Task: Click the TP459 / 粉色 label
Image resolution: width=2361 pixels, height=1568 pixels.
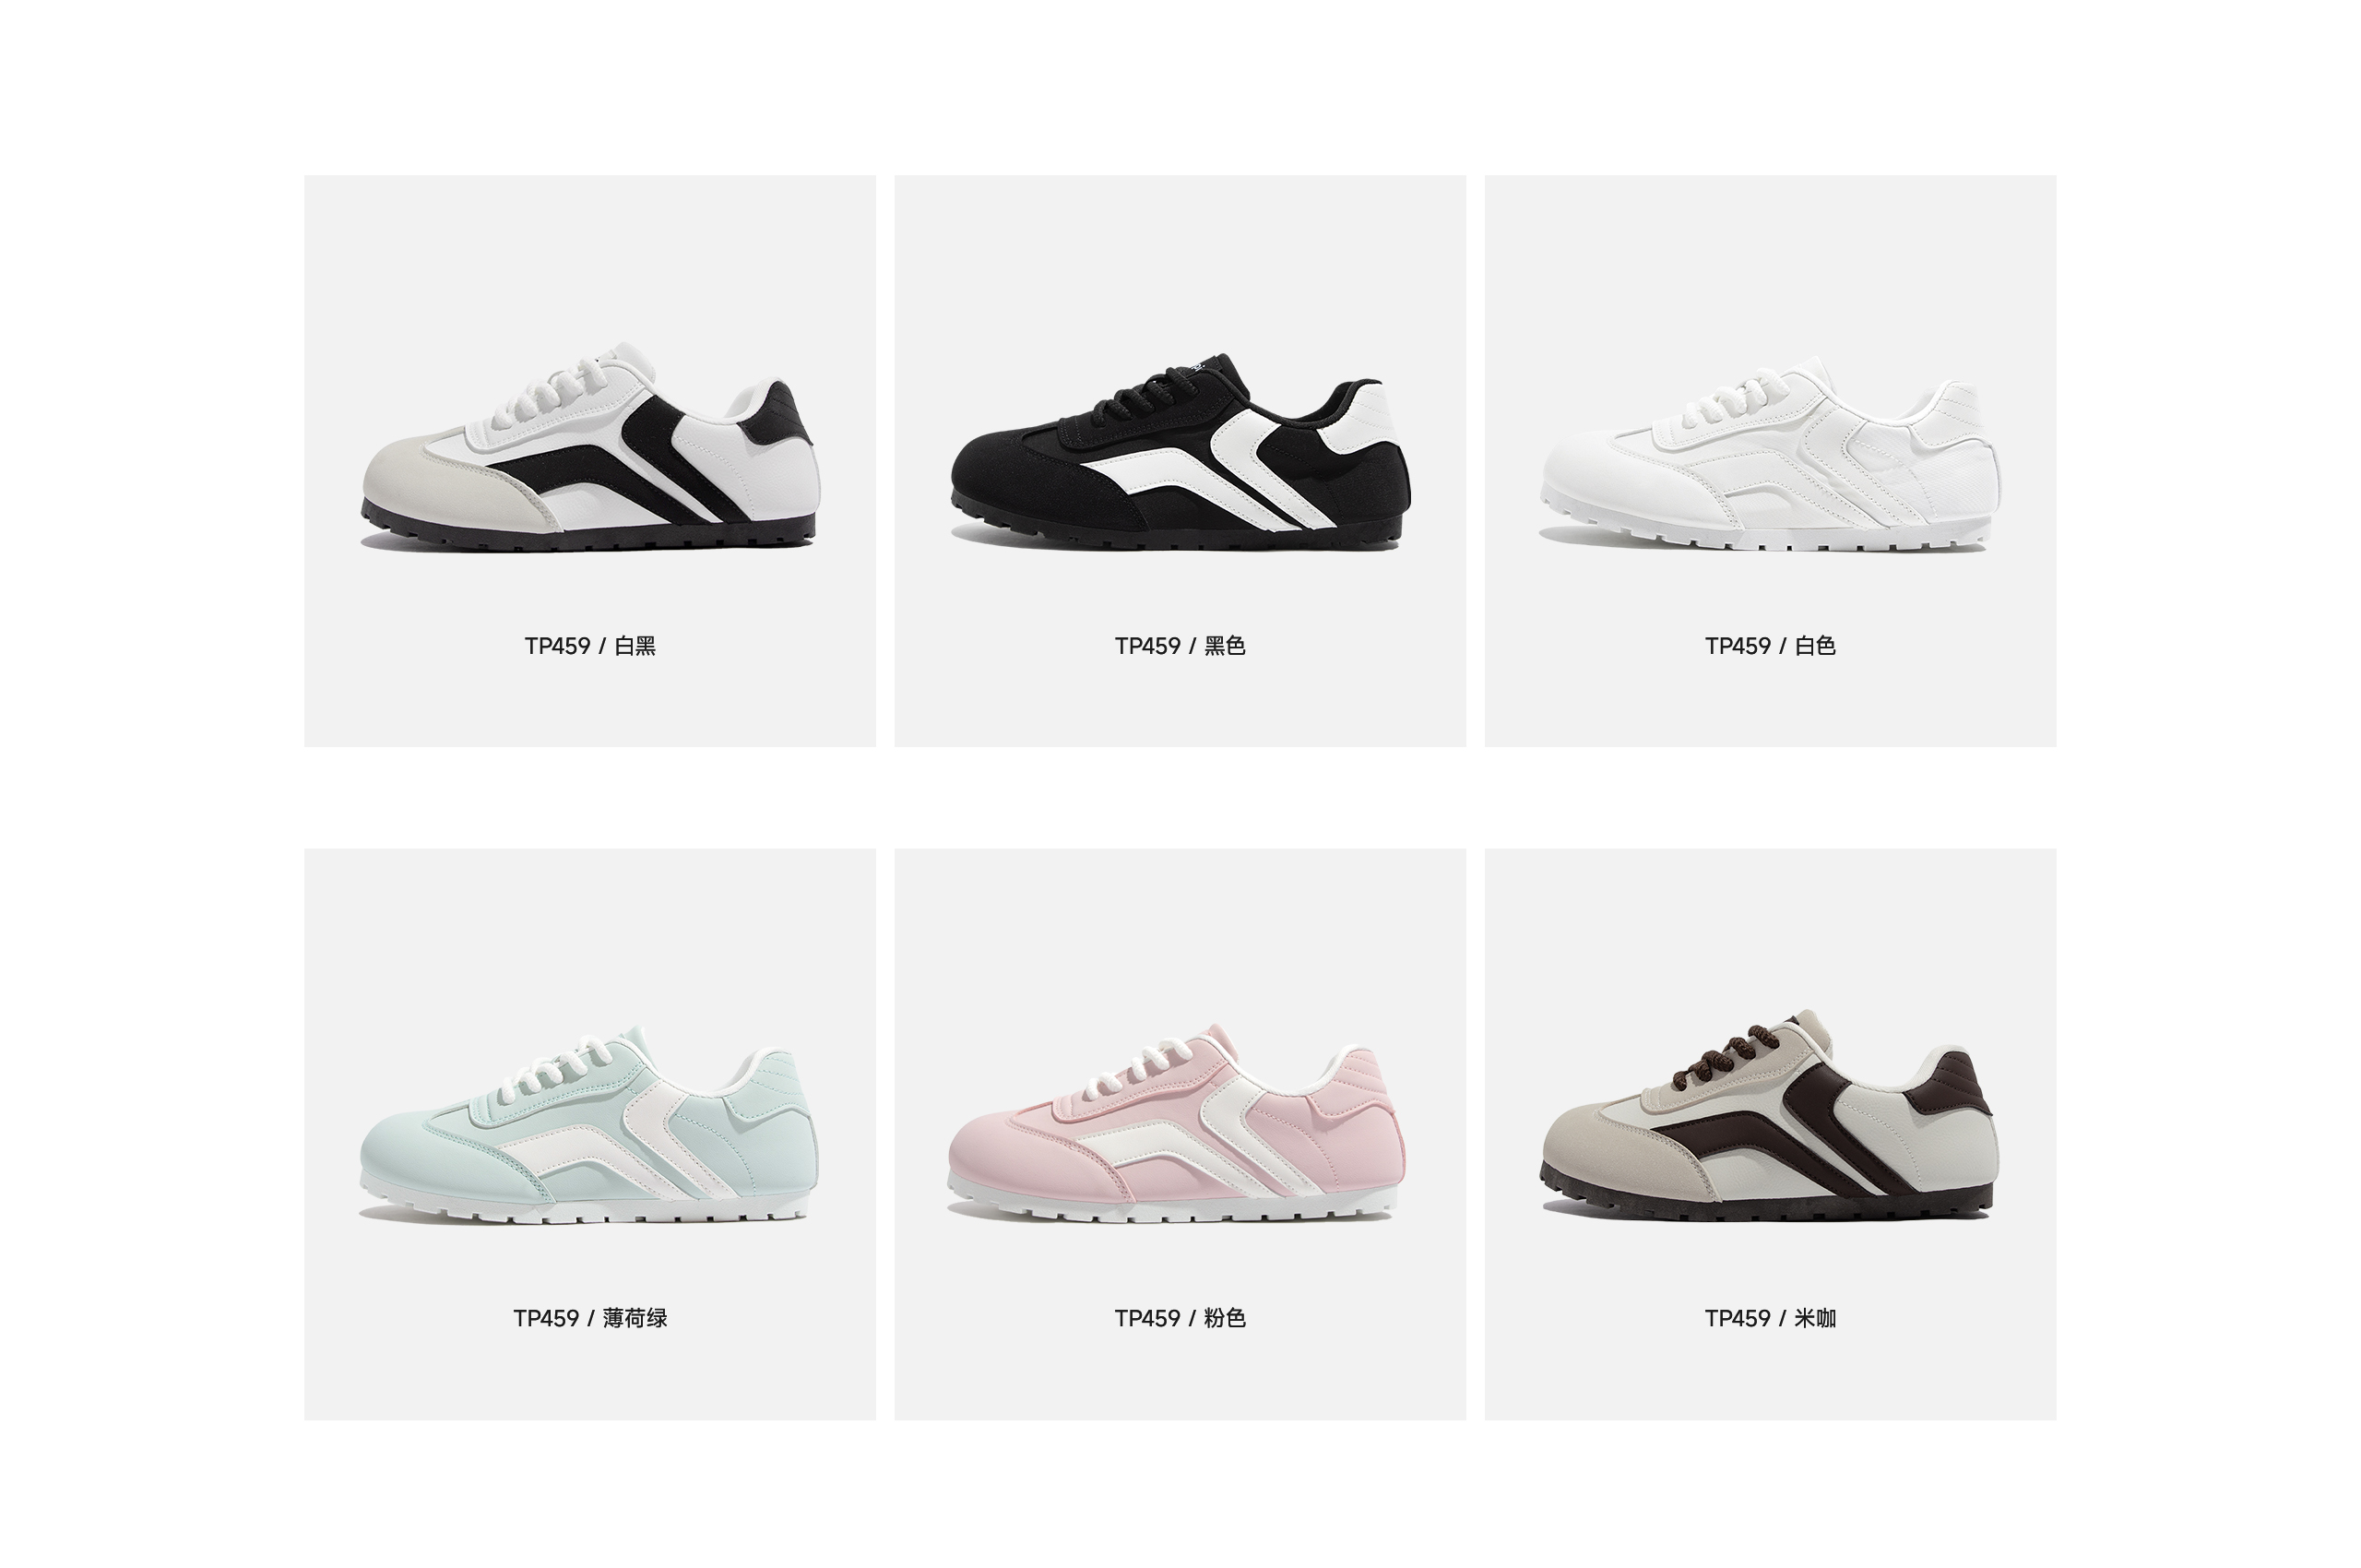Action: click(1180, 1318)
